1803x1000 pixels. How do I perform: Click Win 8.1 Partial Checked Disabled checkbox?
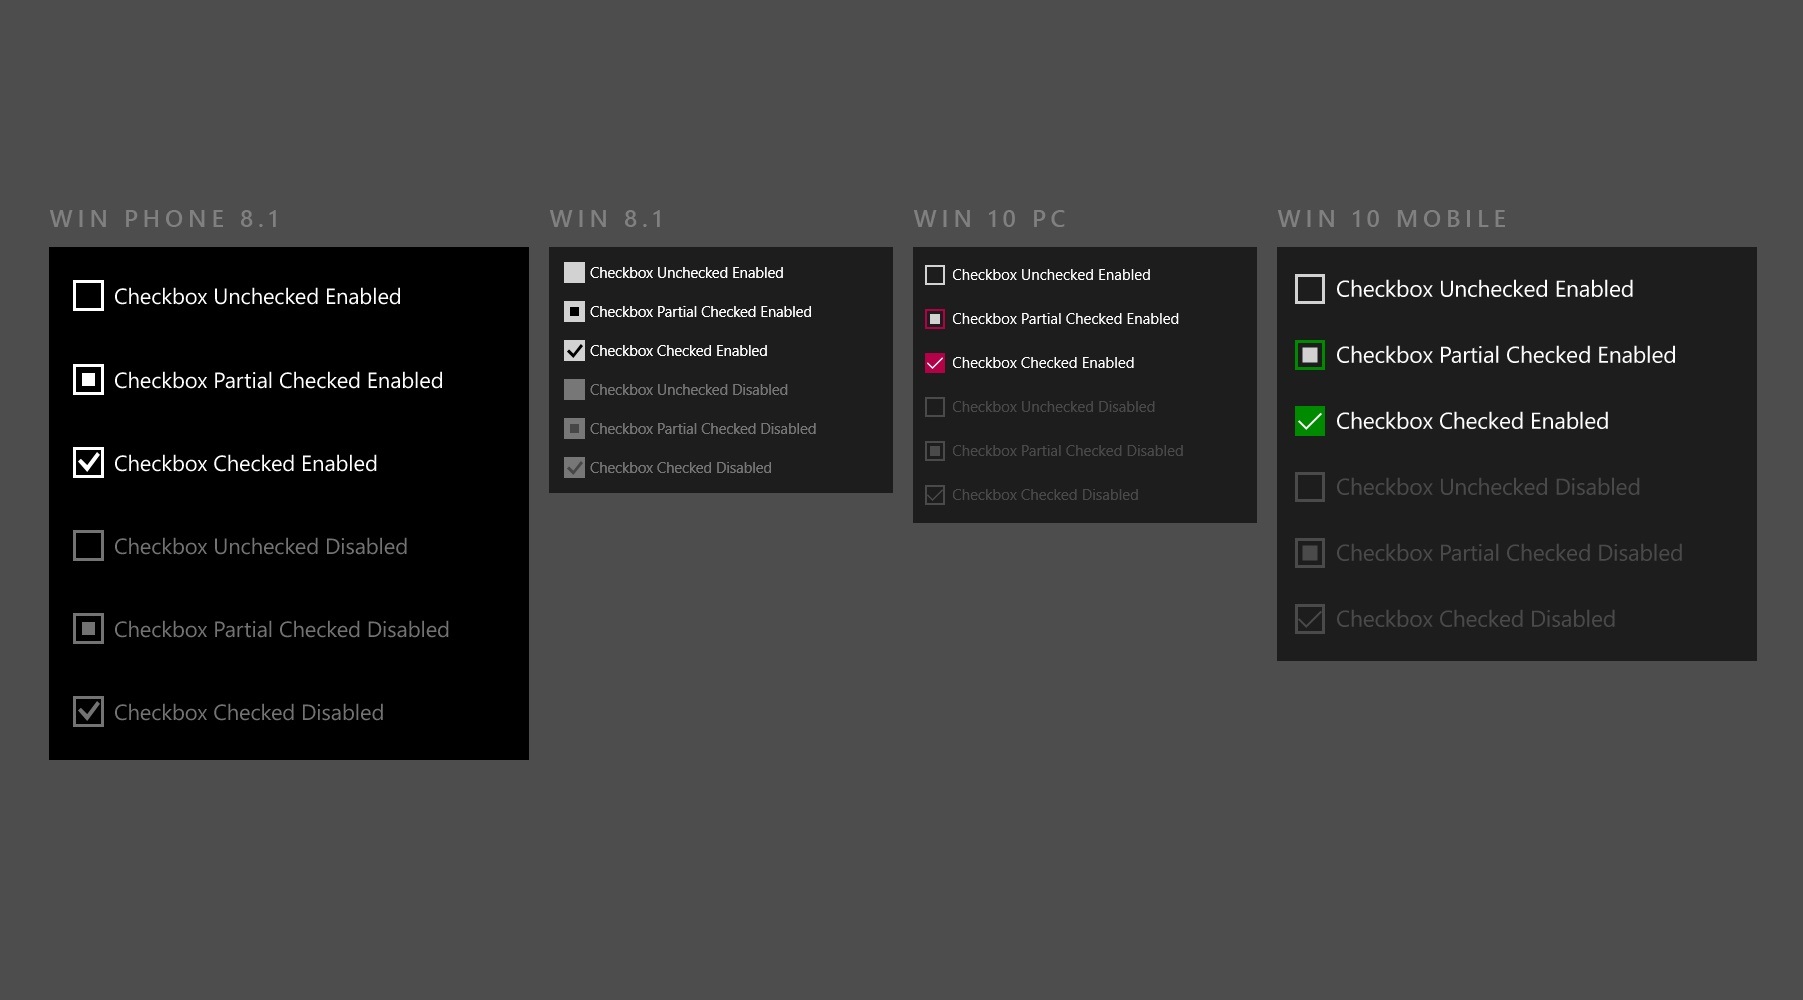click(x=574, y=428)
